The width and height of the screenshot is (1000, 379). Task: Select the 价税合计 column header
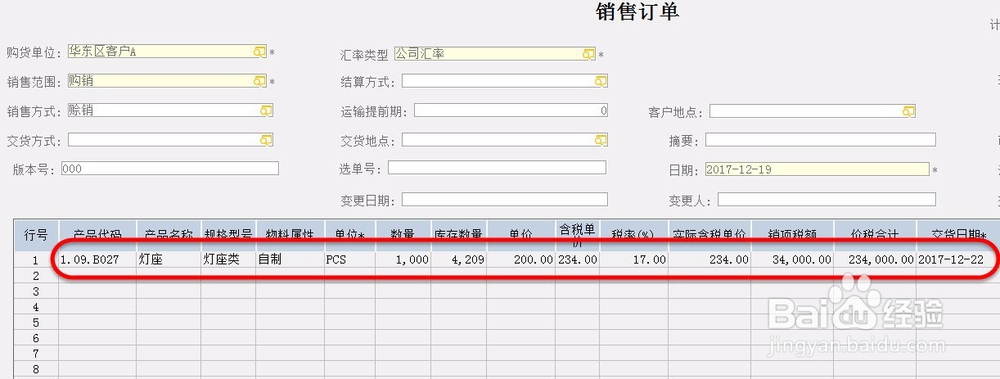(875, 235)
